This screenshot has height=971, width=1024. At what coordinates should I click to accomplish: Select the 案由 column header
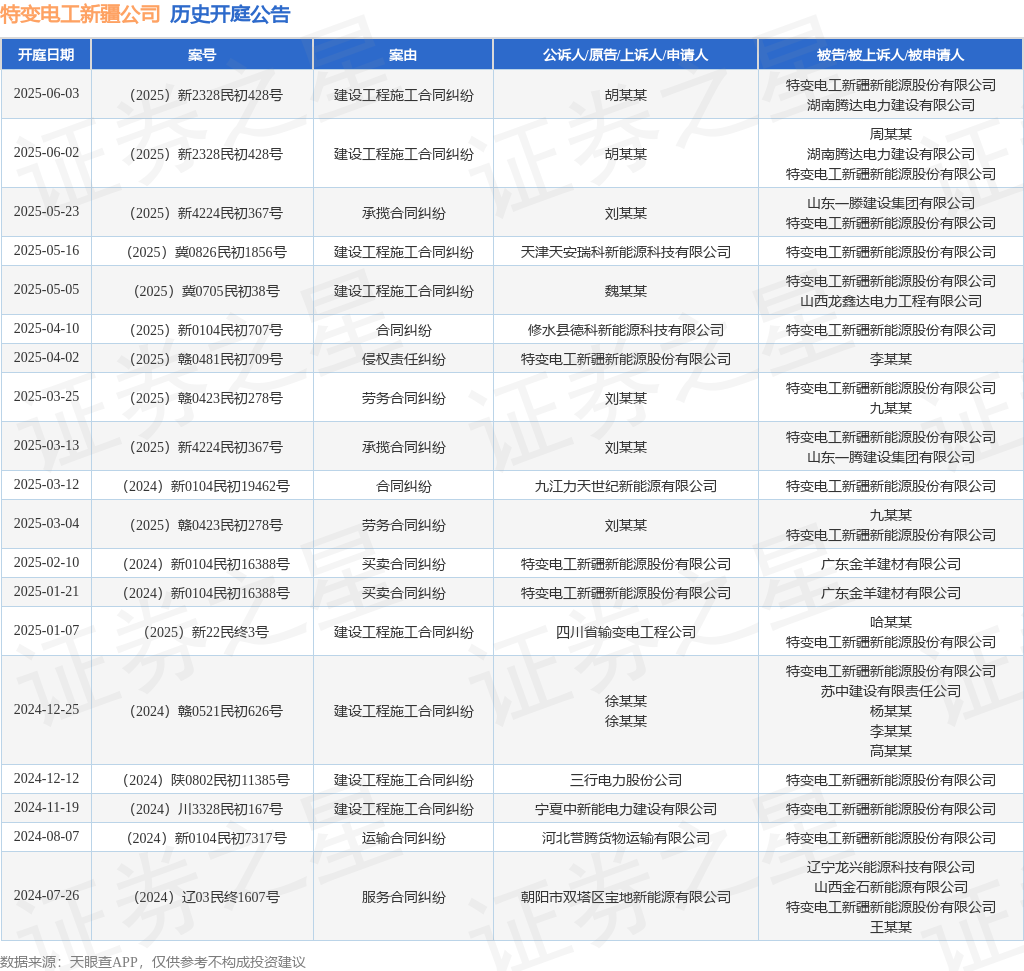tap(403, 55)
